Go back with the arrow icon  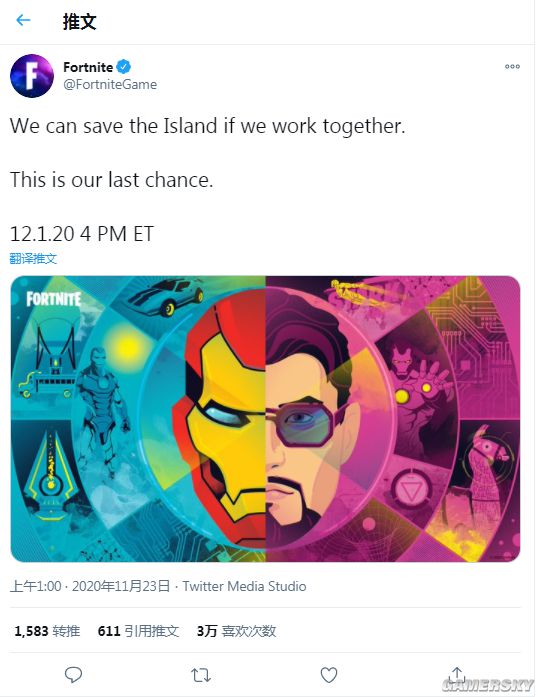[23, 20]
